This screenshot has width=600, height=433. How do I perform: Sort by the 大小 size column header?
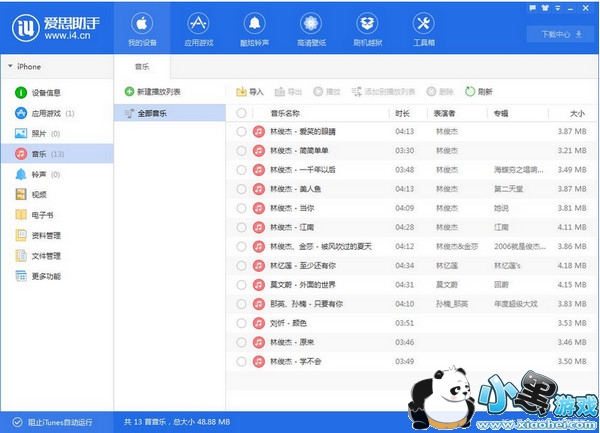click(x=577, y=113)
